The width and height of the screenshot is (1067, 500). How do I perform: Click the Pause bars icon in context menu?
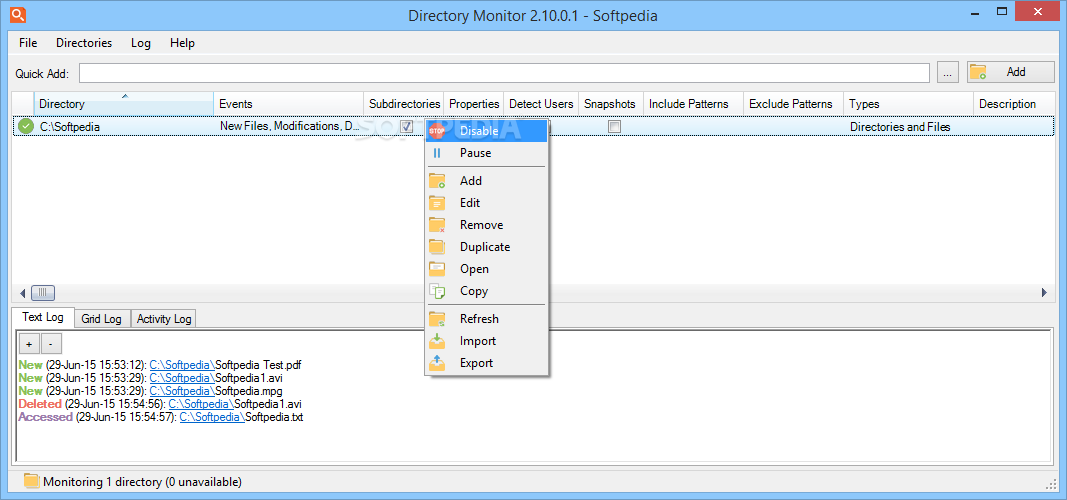tap(437, 153)
